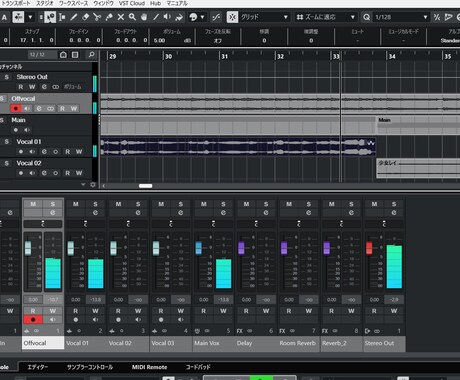Solo the Main Vox mixer channel
Image resolution: width=460 pixels, height=380 pixels.
(x=223, y=204)
